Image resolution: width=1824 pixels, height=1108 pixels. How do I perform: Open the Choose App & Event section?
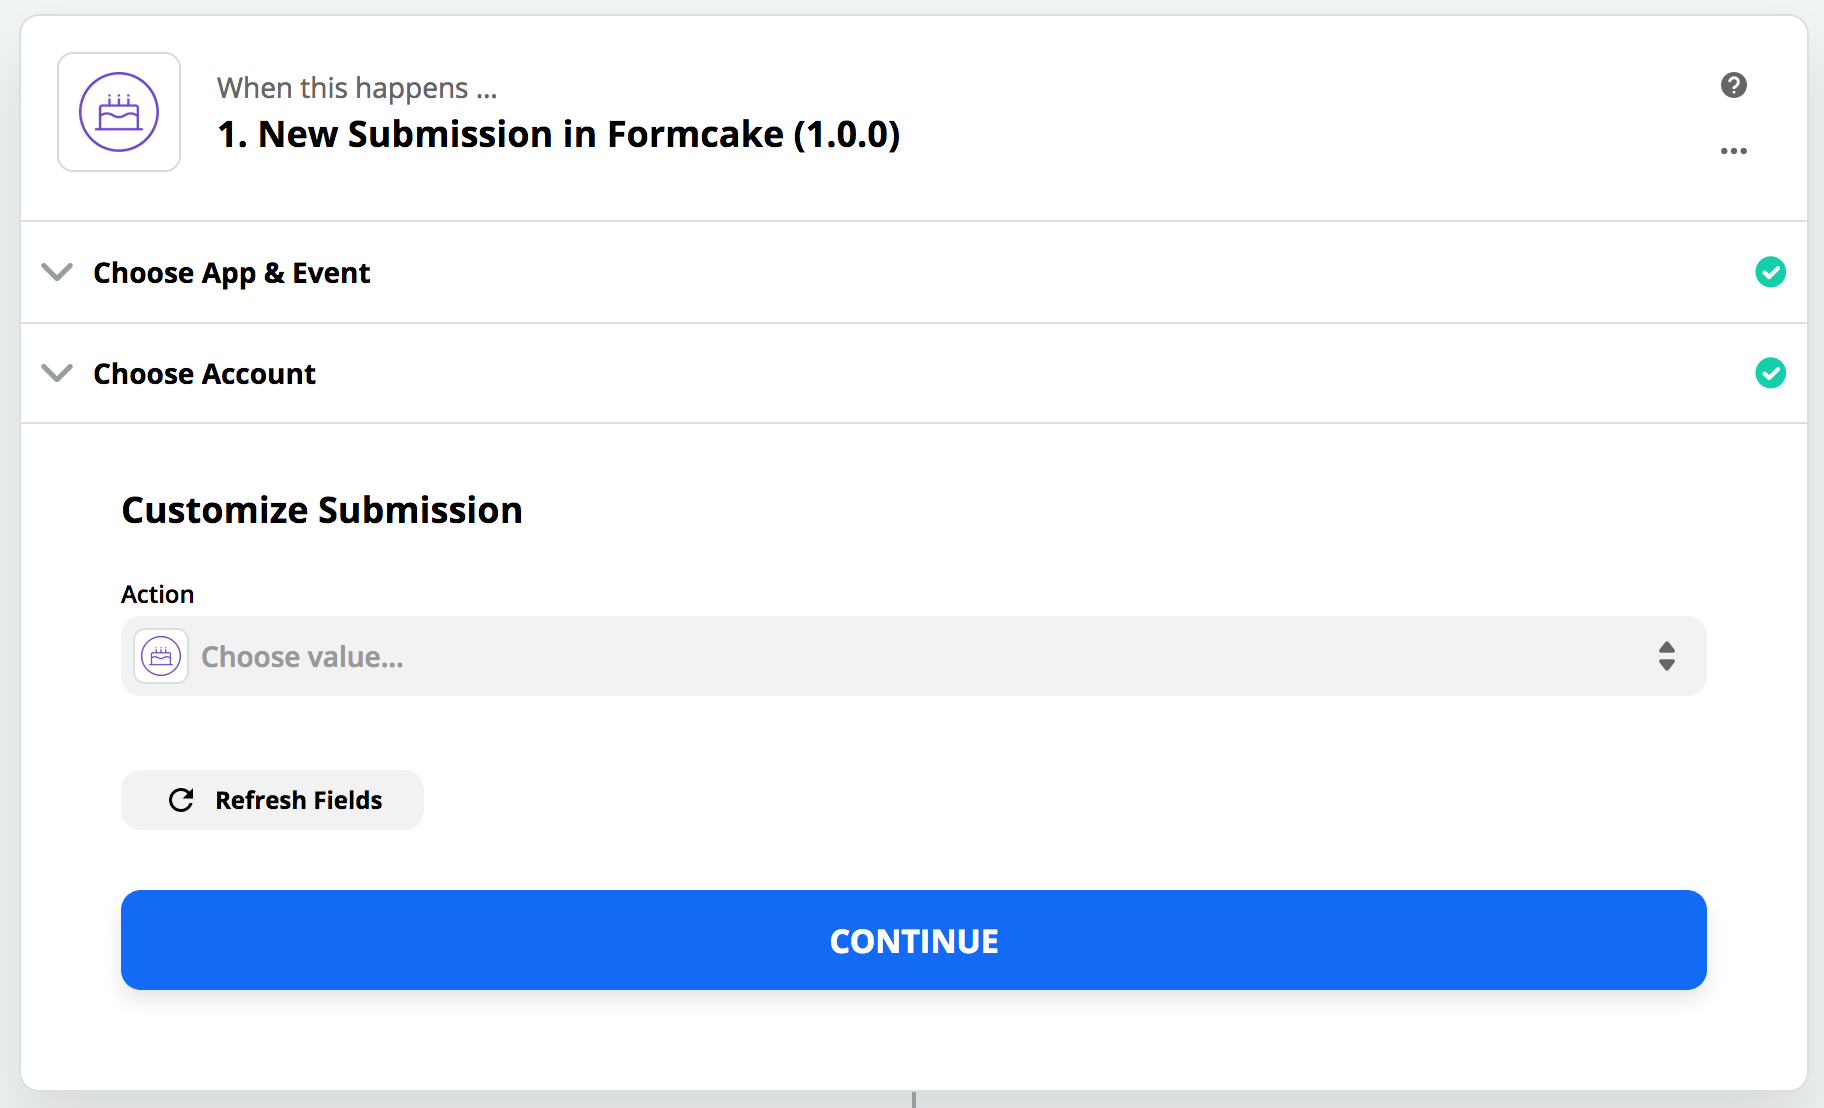[914, 272]
